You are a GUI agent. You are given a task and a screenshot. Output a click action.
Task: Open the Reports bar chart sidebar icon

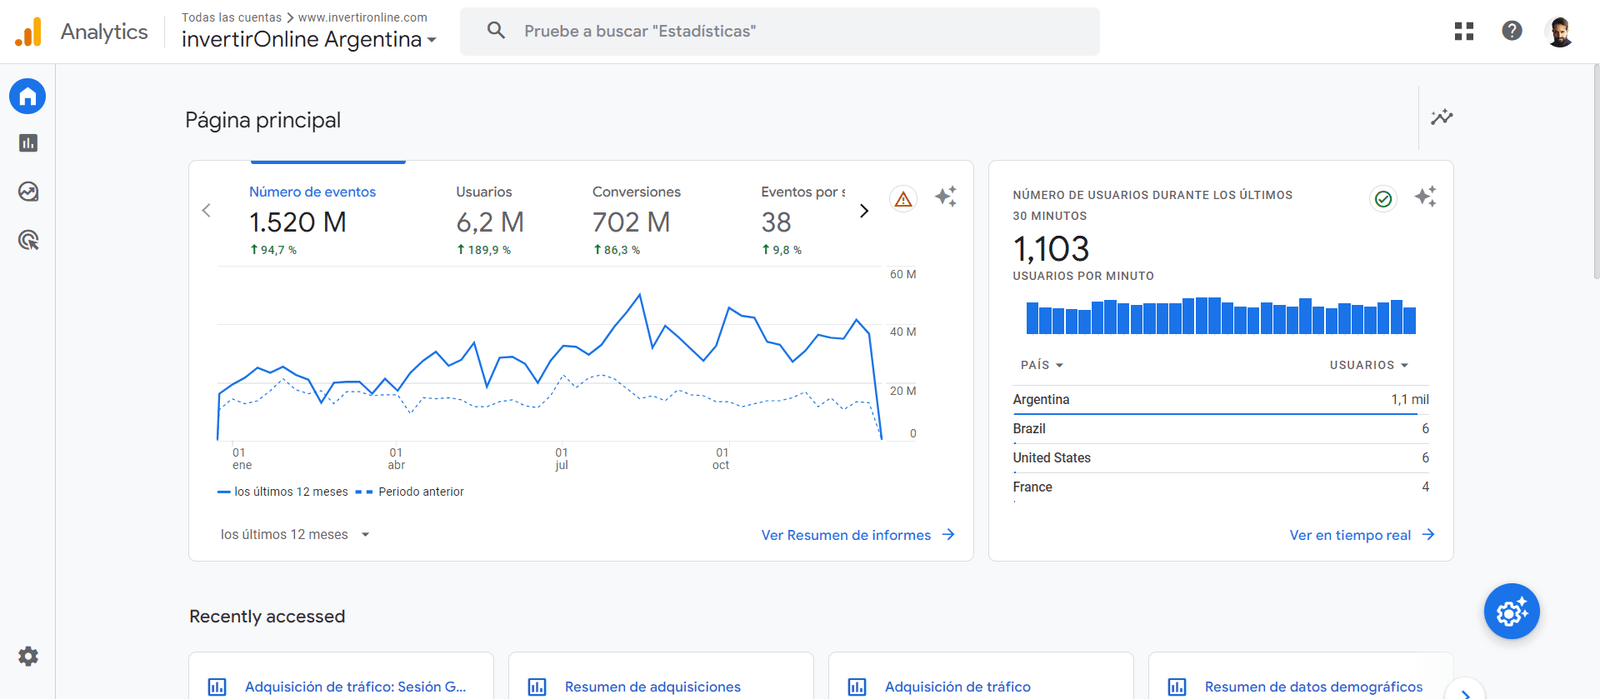click(28, 143)
